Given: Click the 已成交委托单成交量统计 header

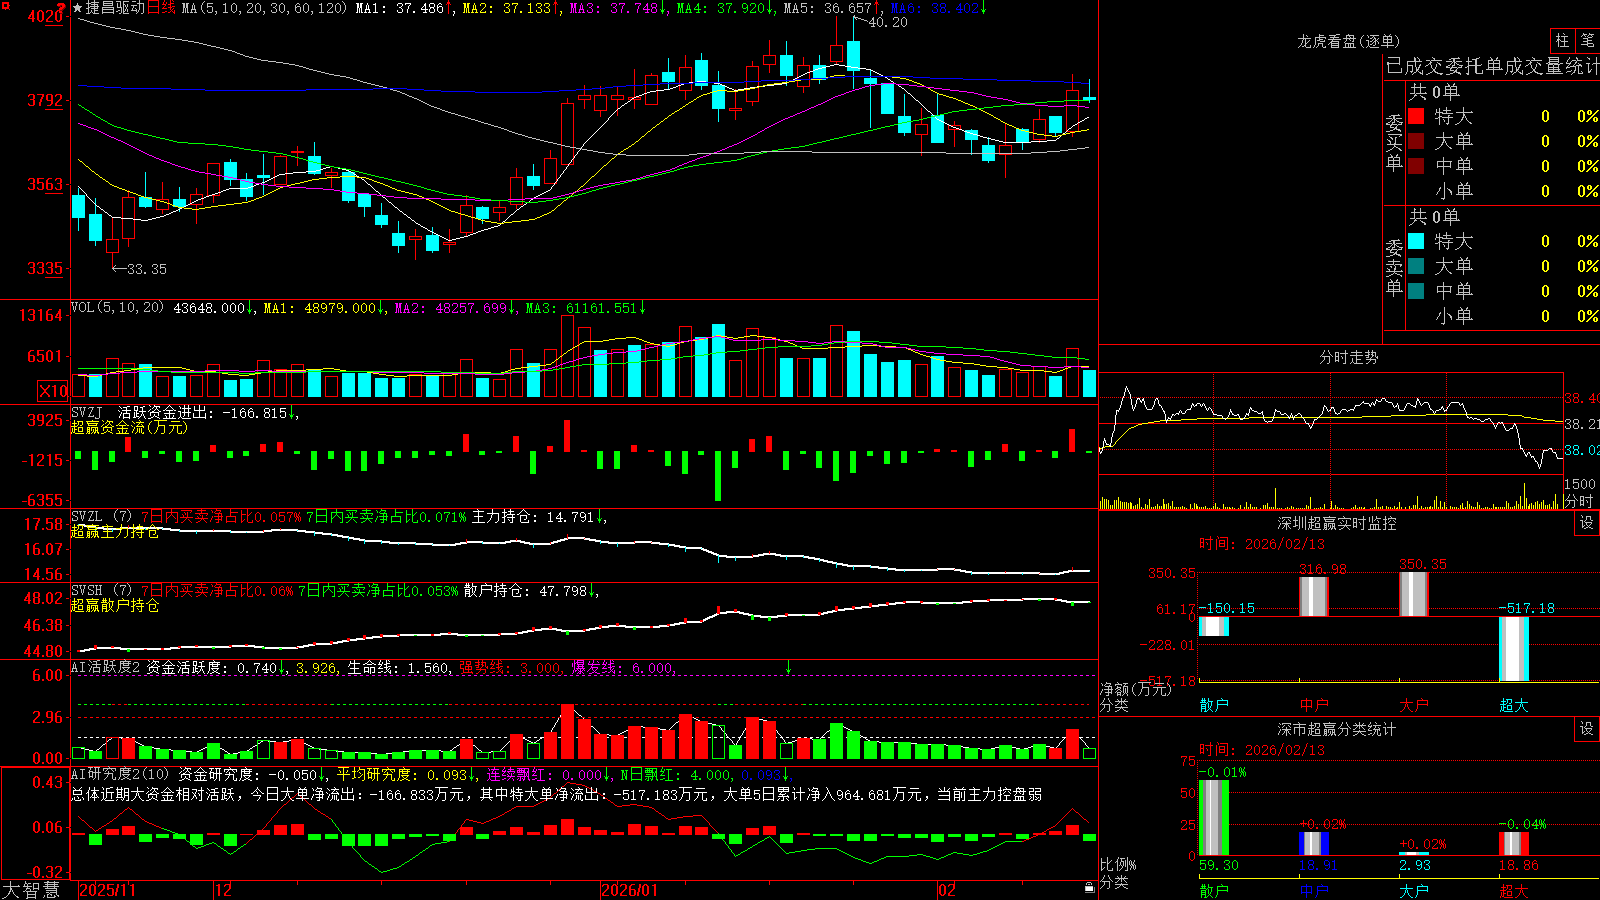Looking at the screenshot, I should pyautogui.click(x=1492, y=66).
